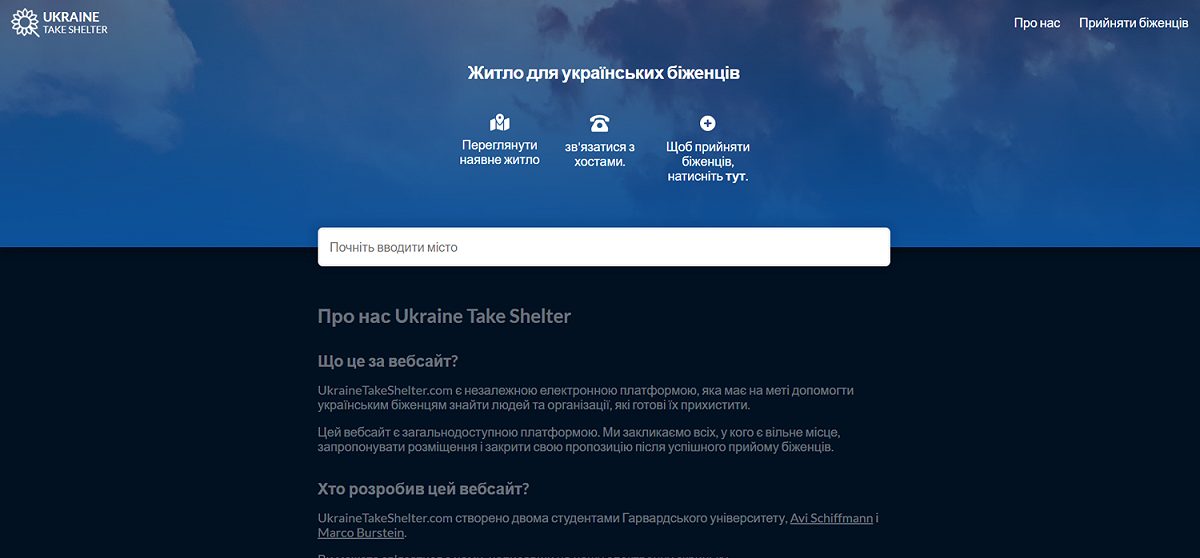
Task: Click the map icon above Переглянути наявне житло
Action: 500,123
